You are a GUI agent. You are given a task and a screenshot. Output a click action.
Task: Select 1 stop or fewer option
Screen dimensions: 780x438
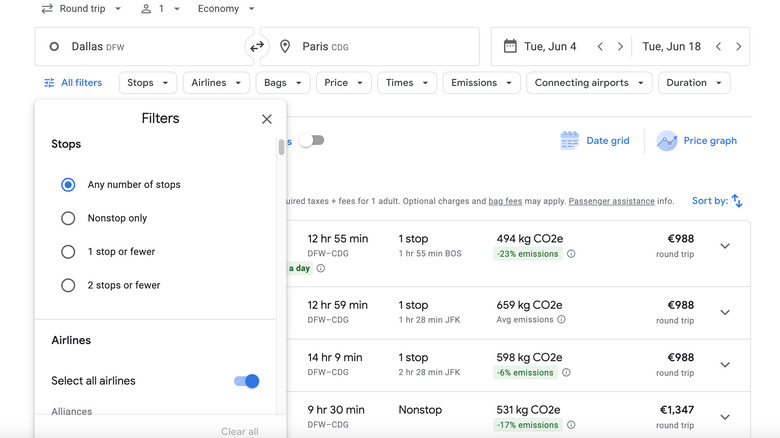tap(68, 252)
